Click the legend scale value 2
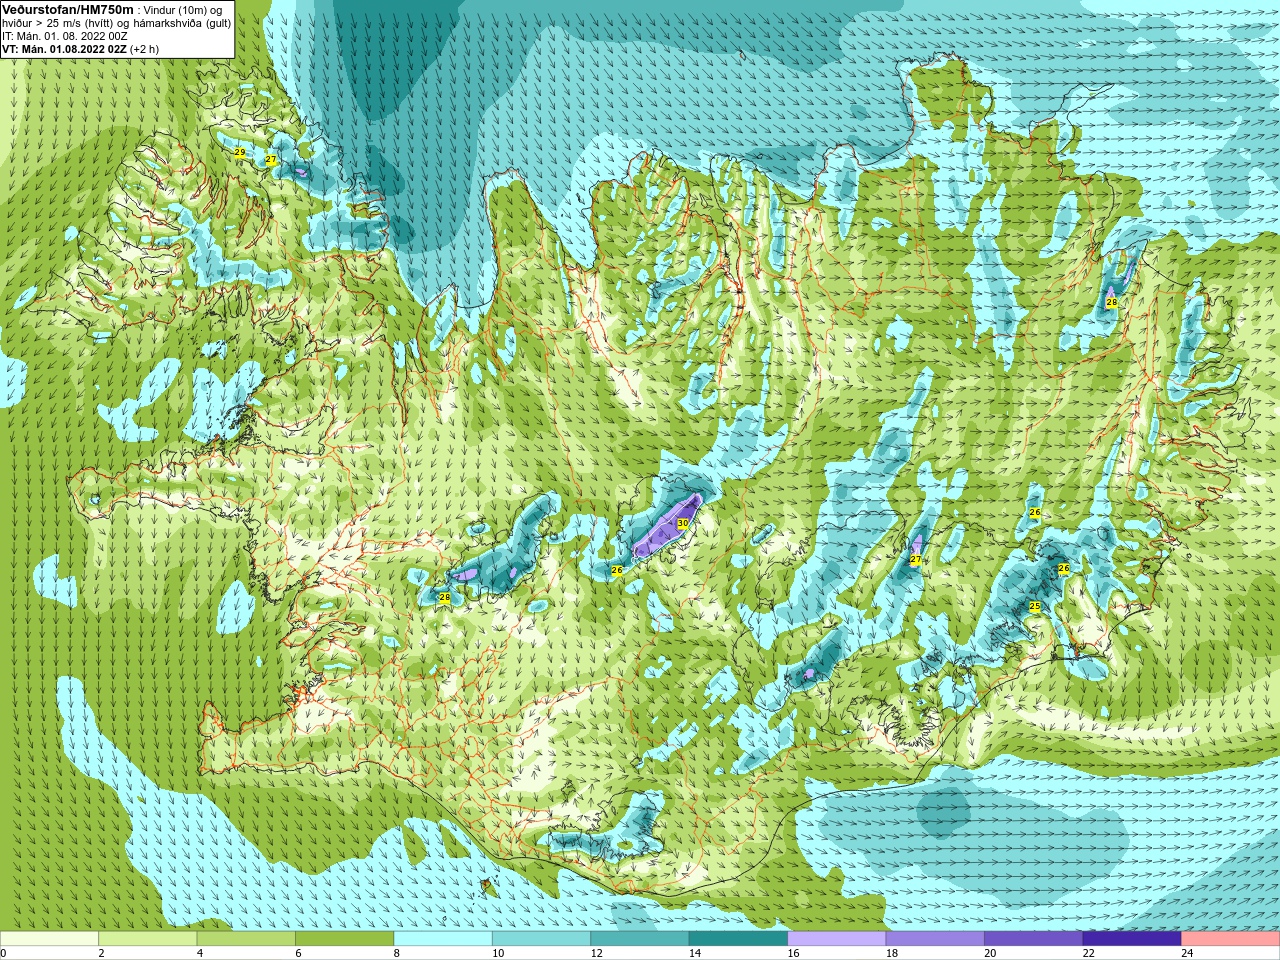 coord(101,953)
